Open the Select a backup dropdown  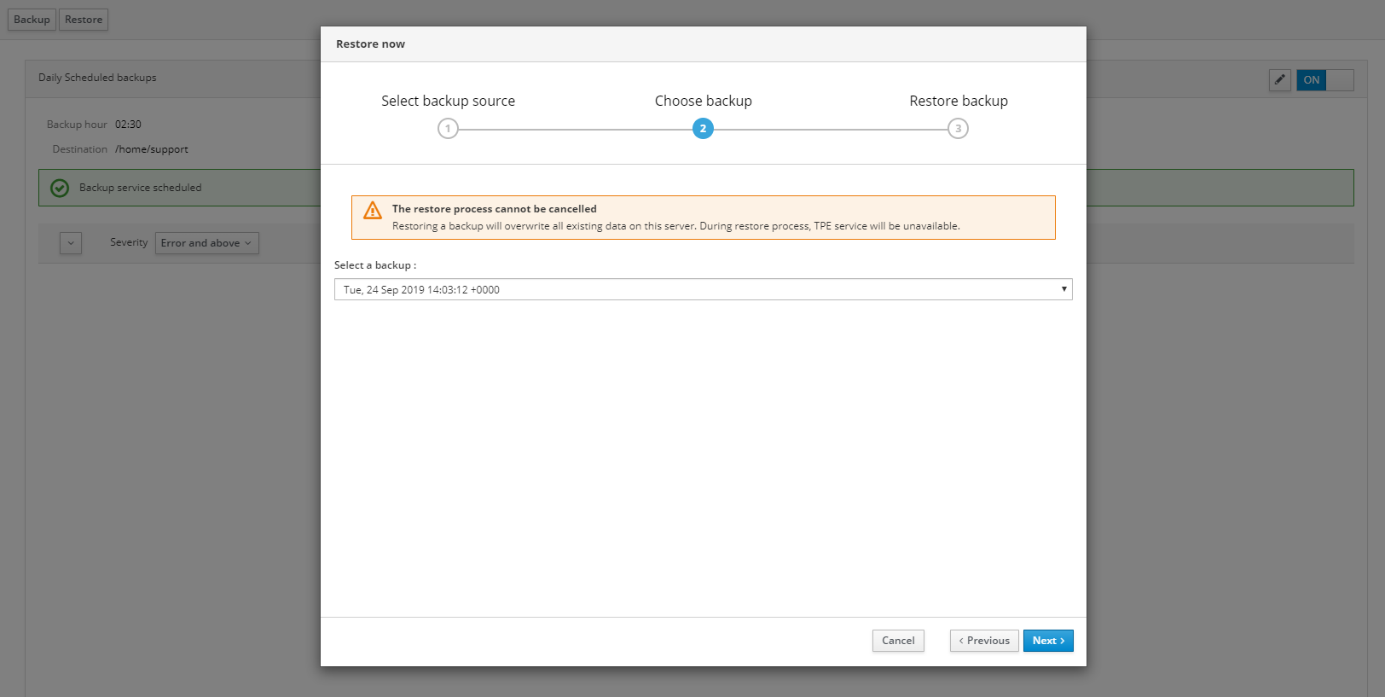coord(702,290)
